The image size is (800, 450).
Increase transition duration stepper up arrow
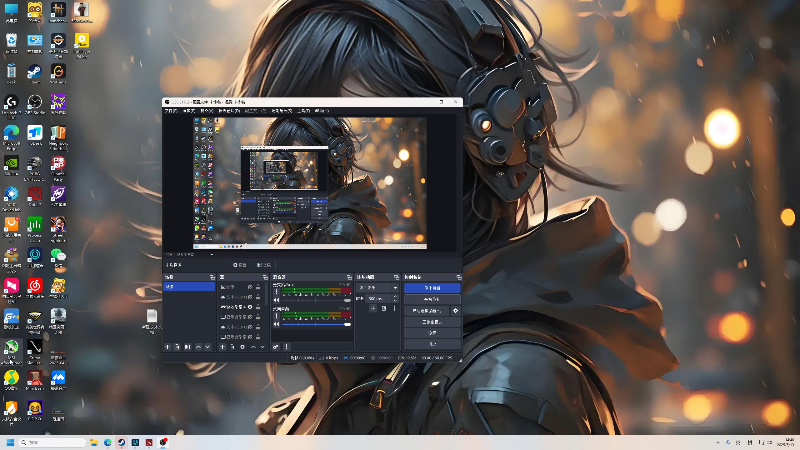pyautogui.click(x=395, y=296)
